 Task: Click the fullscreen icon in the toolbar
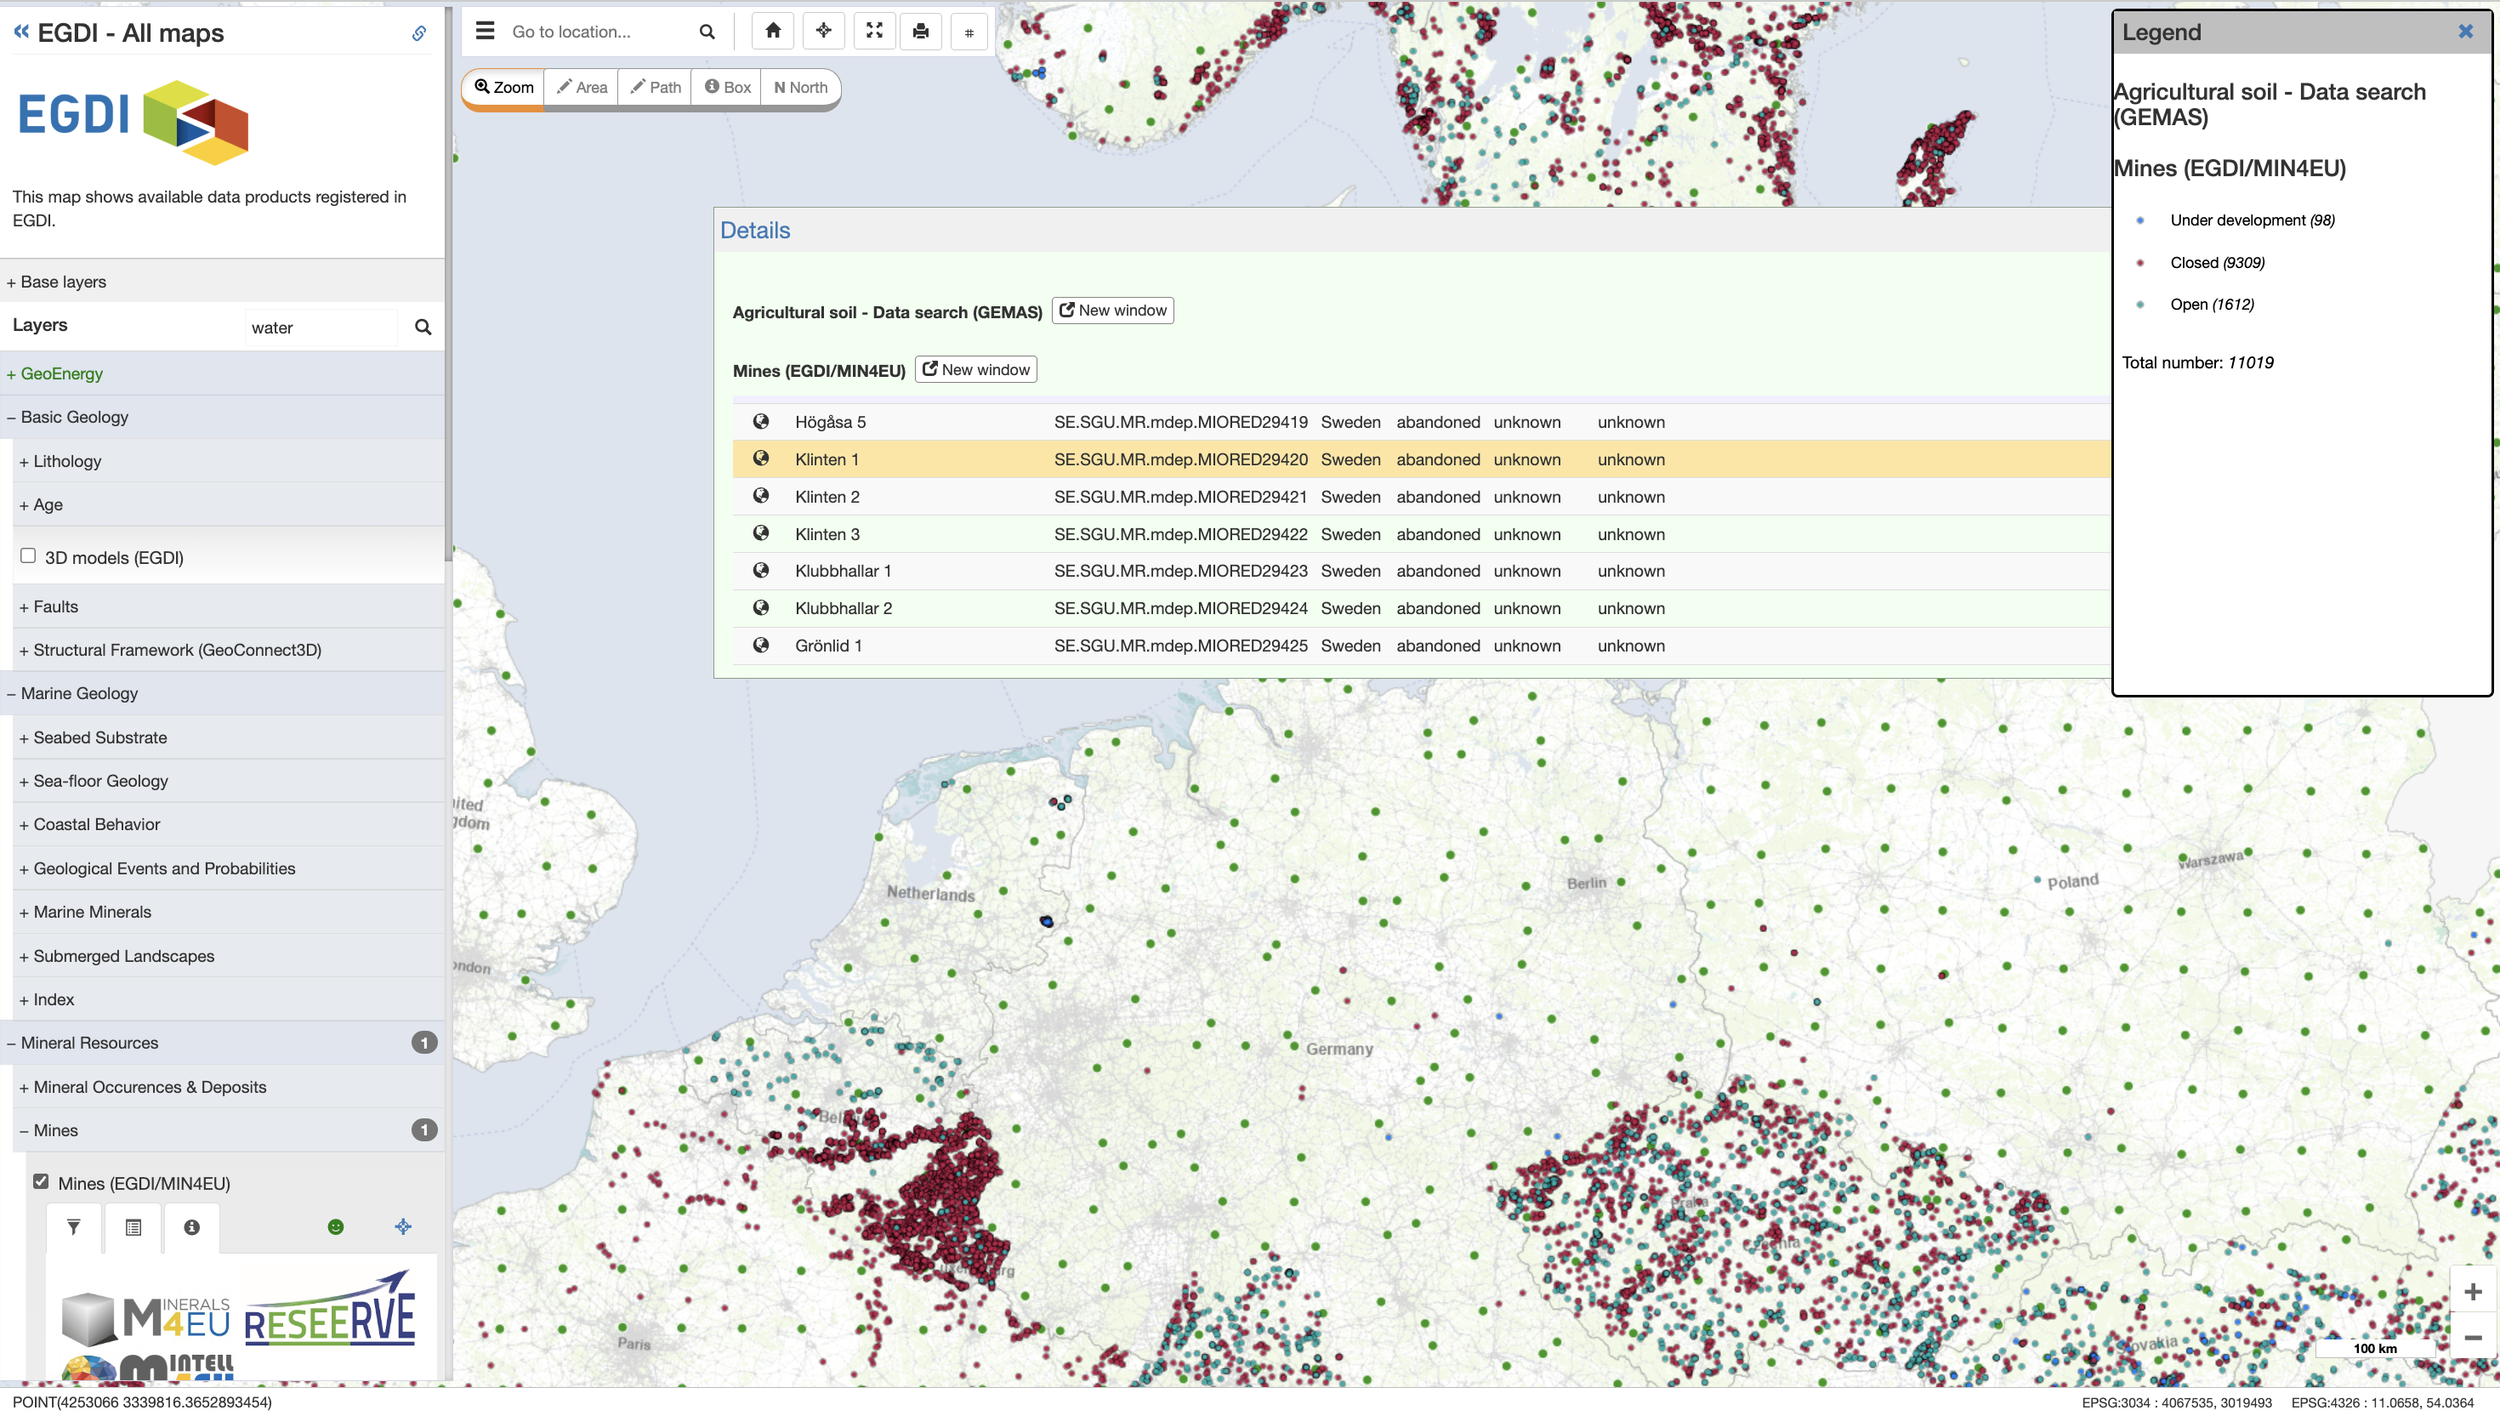pyautogui.click(x=874, y=31)
